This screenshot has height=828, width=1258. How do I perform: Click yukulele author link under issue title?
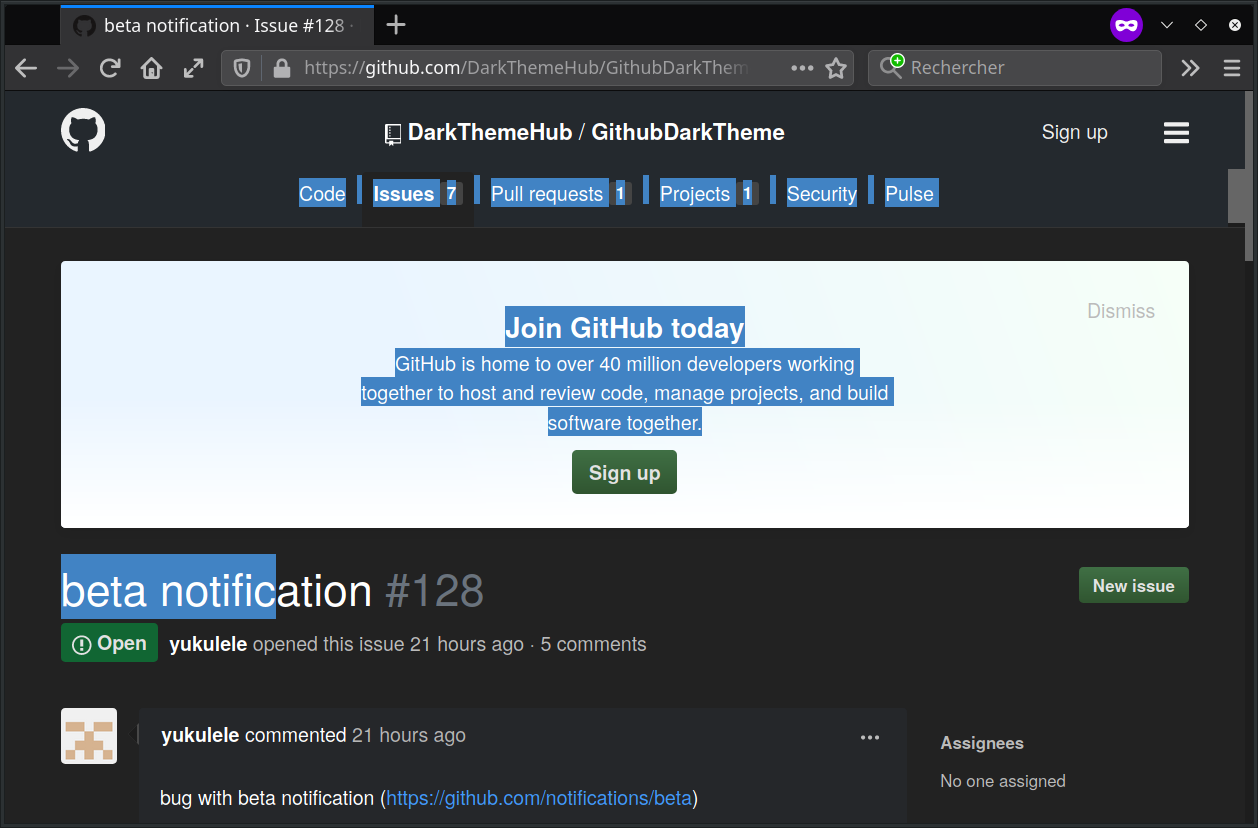click(208, 644)
